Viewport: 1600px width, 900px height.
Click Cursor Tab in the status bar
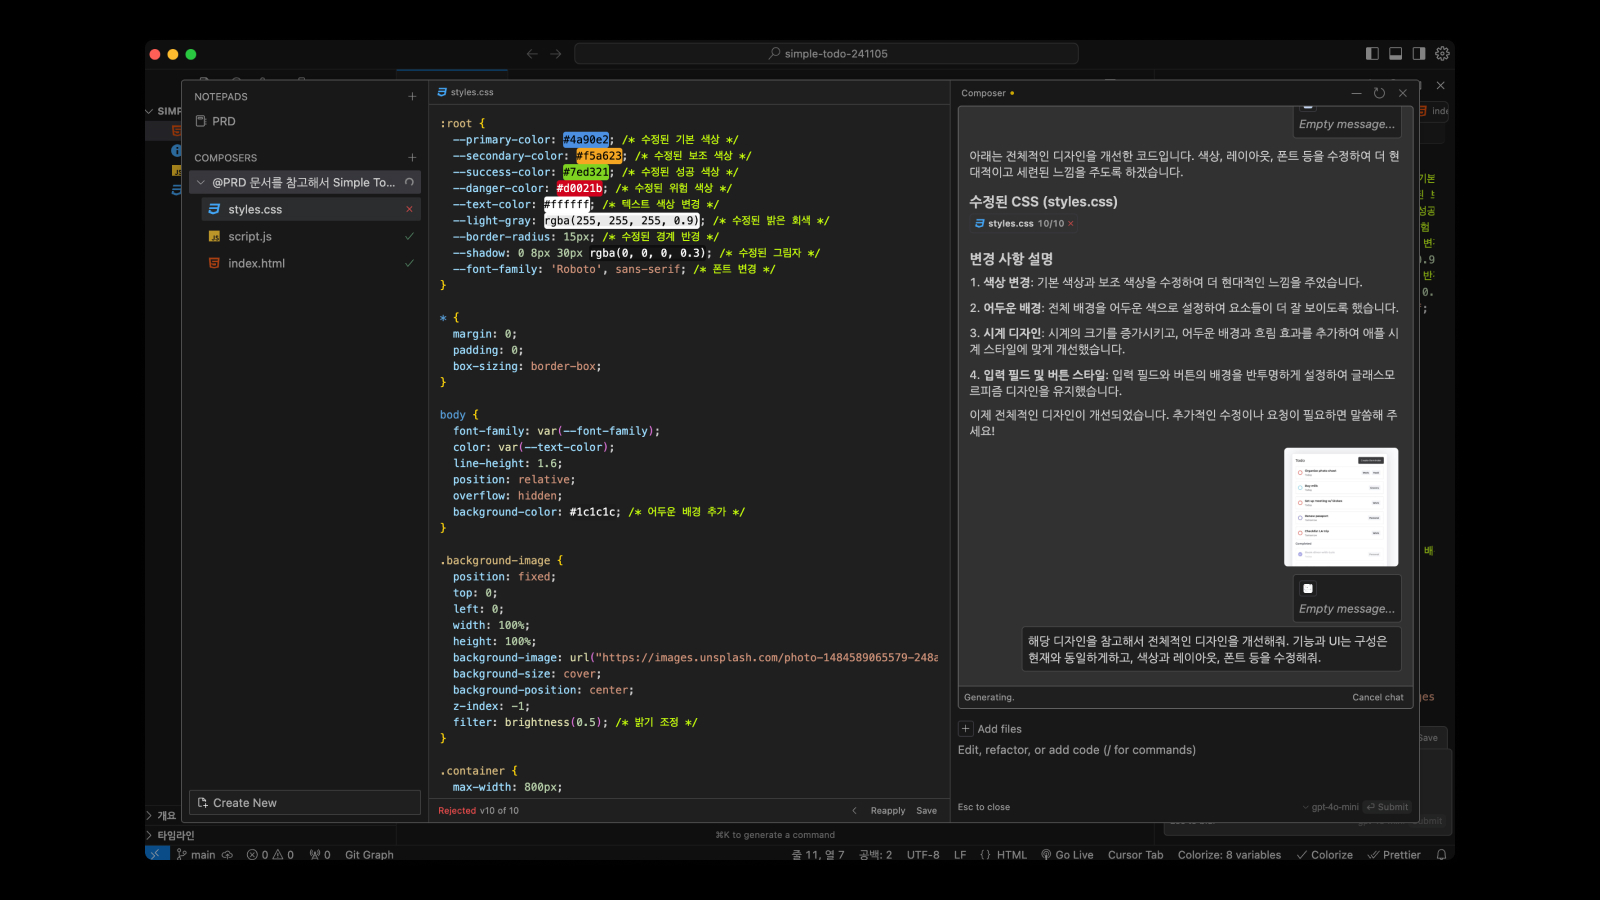click(1135, 855)
